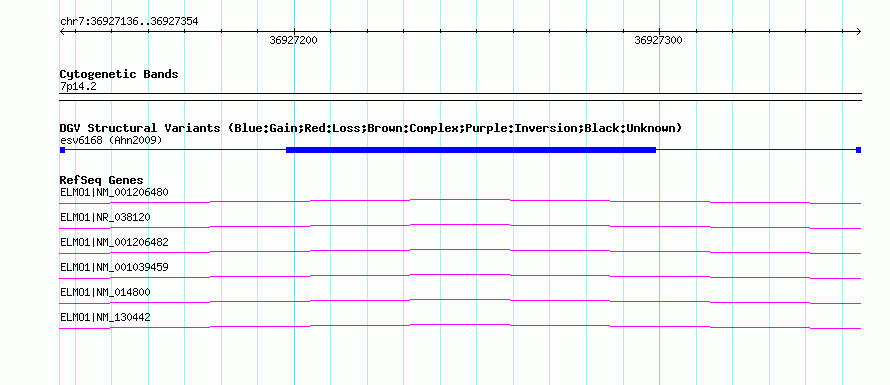The width and height of the screenshot is (890, 385).
Task: Select the RefSeq Genes track title
Action: click(102, 181)
